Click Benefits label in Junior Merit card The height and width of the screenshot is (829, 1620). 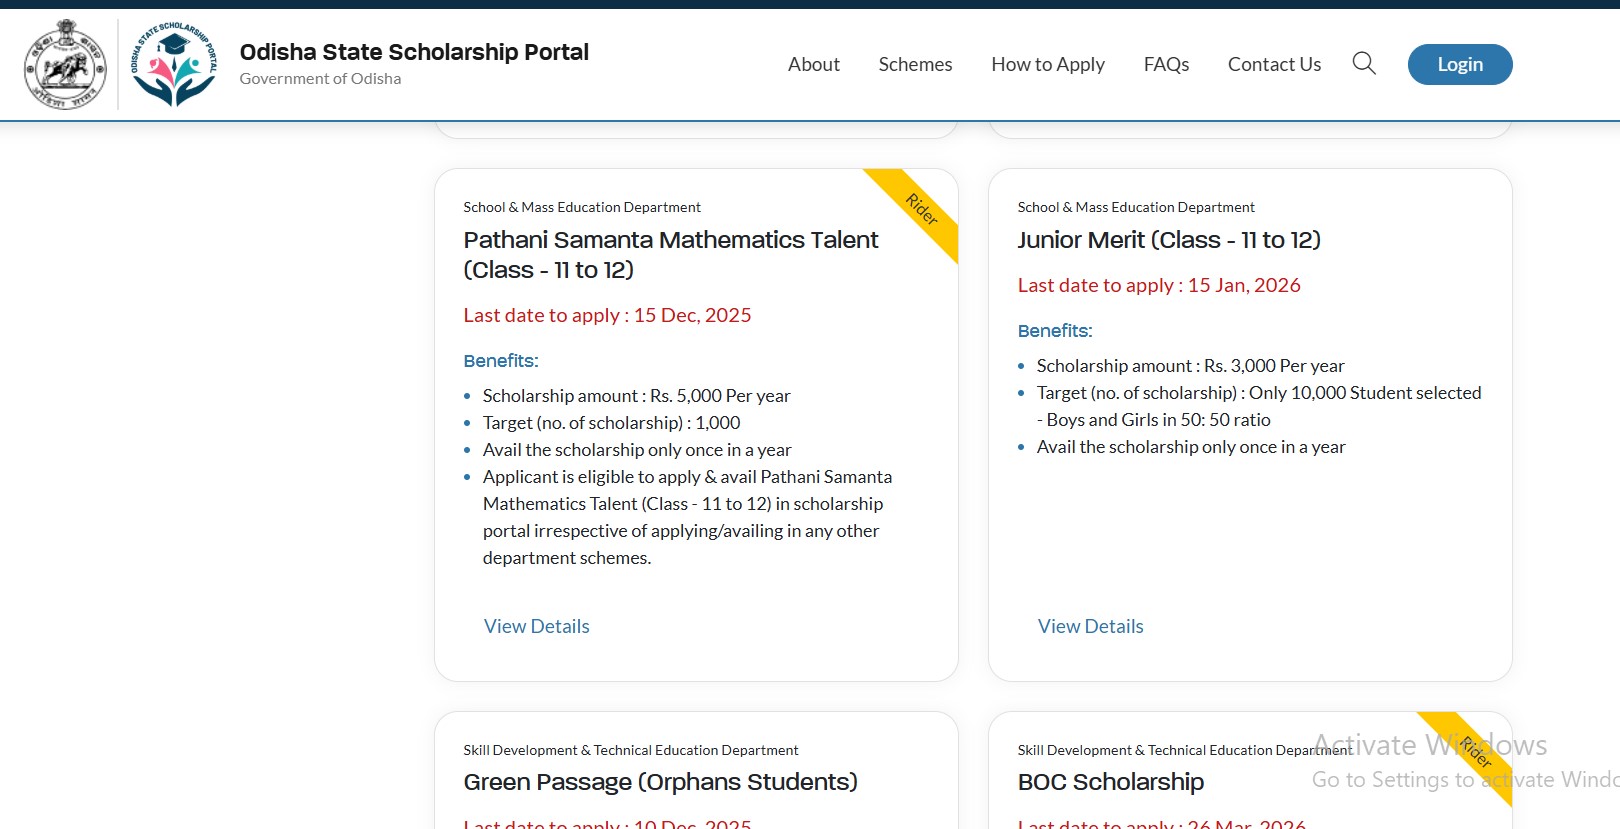(x=1055, y=331)
